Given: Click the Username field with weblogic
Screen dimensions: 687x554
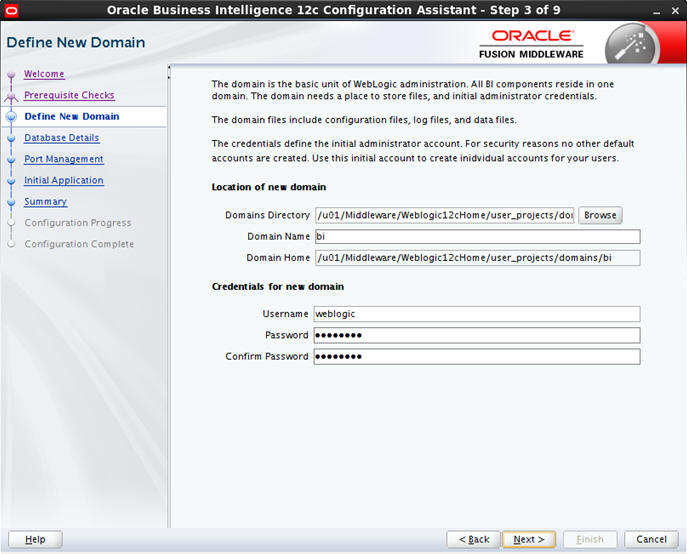Looking at the screenshot, I should pyautogui.click(x=477, y=314).
